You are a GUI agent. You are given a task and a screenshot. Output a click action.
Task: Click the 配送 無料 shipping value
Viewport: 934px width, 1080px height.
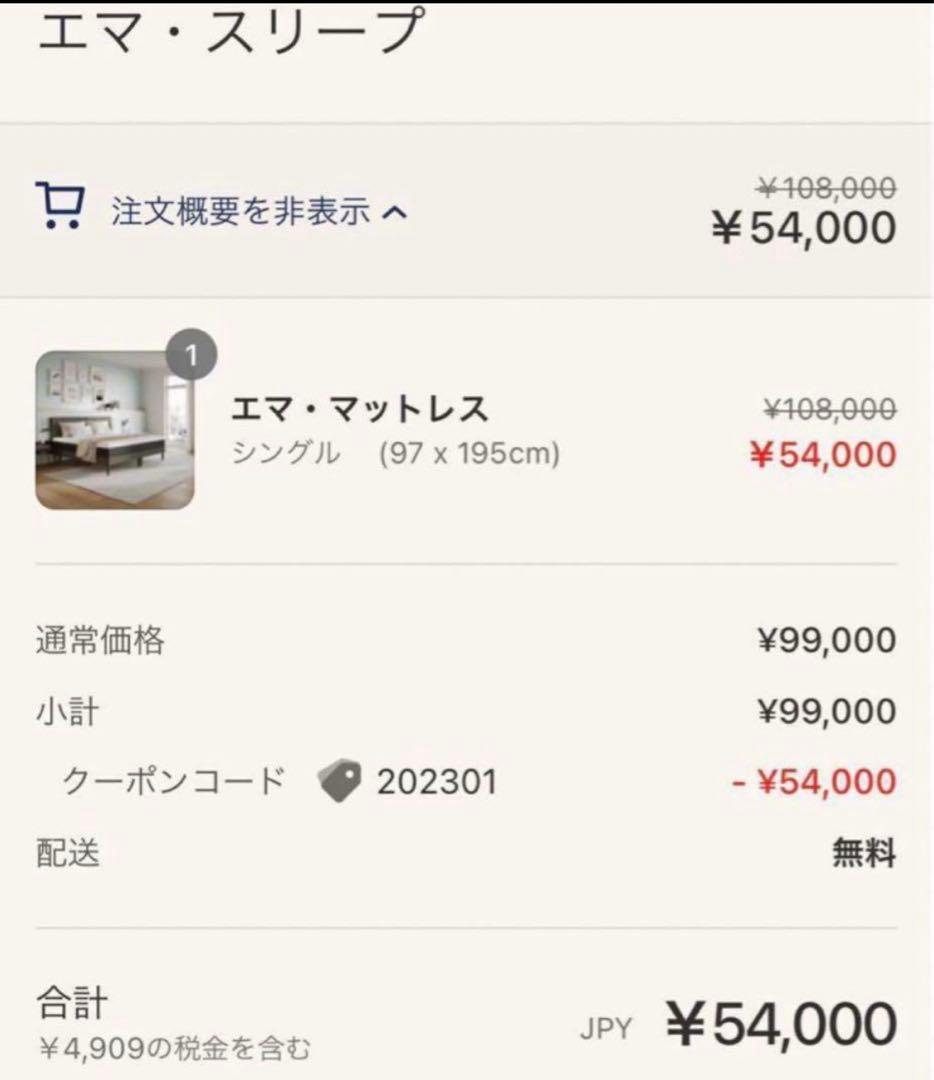pyautogui.click(x=864, y=854)
